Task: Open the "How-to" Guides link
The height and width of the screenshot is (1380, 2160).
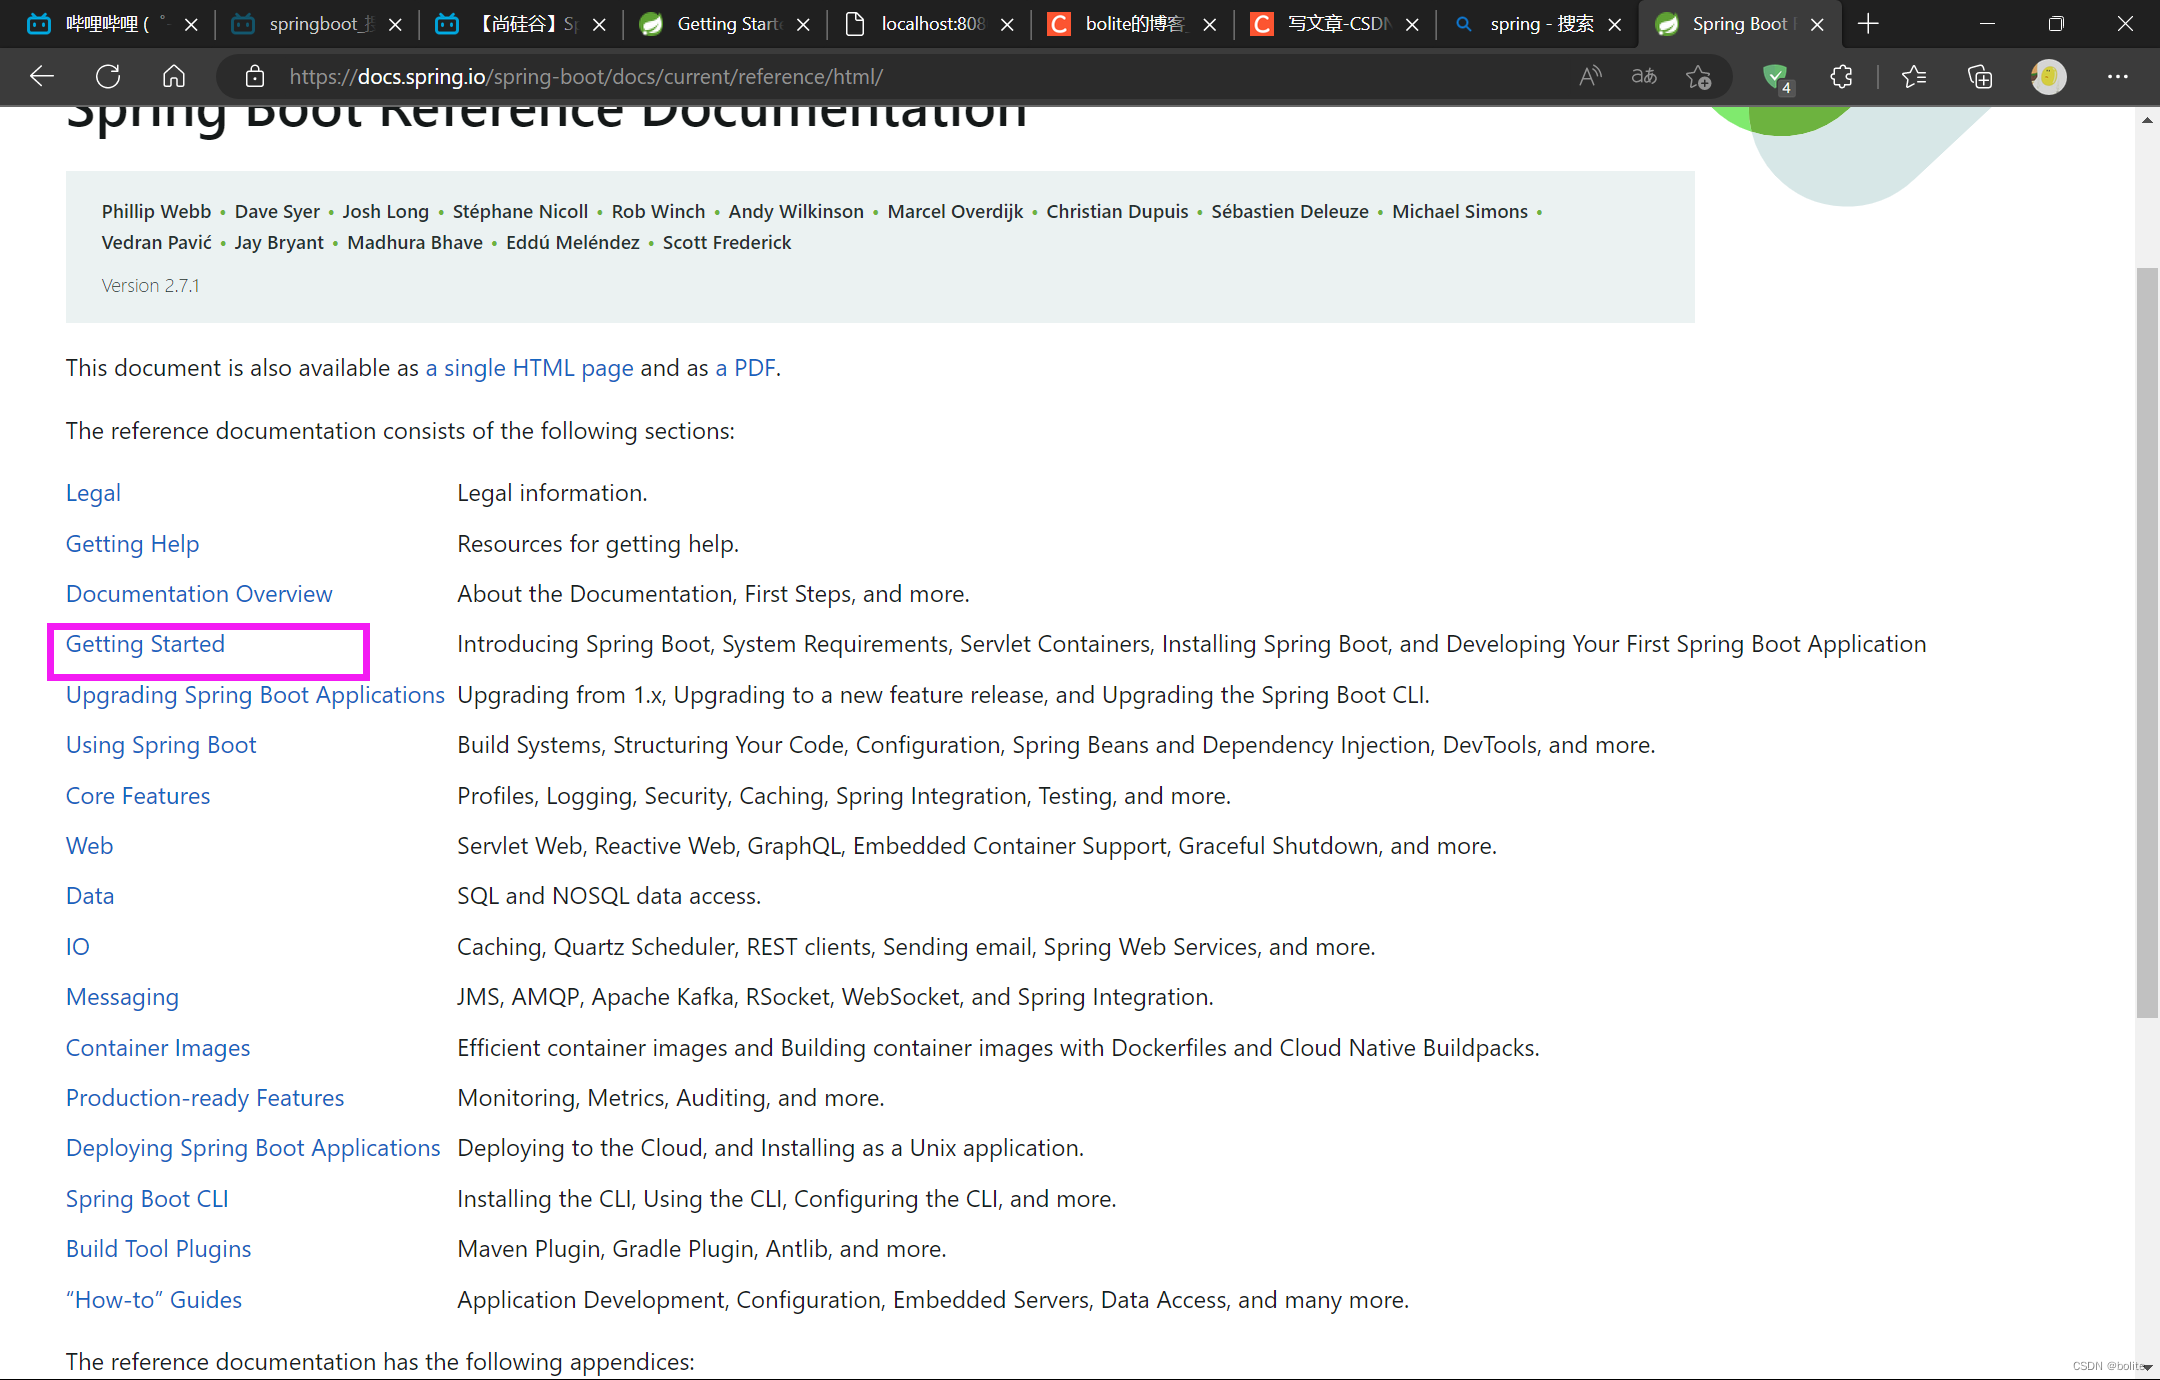Action: click(154, 1300)
